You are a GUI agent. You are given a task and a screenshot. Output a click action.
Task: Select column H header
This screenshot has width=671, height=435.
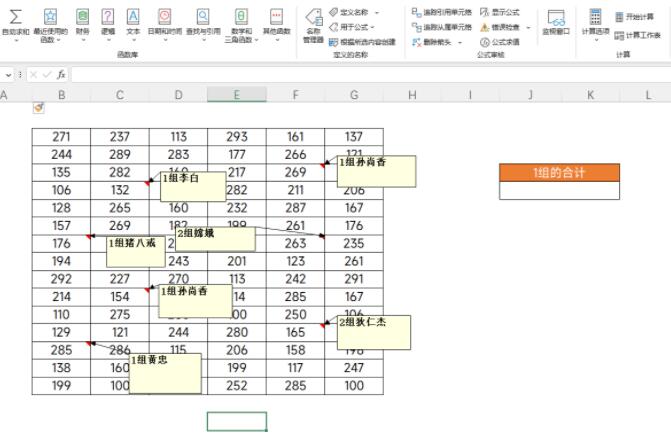tap(412, 95)
